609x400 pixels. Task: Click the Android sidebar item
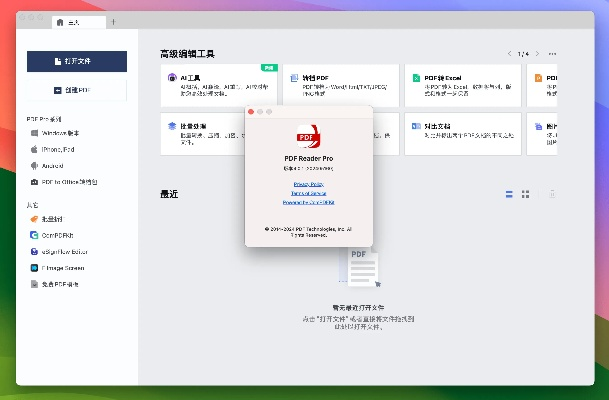[x=54, y=166]
